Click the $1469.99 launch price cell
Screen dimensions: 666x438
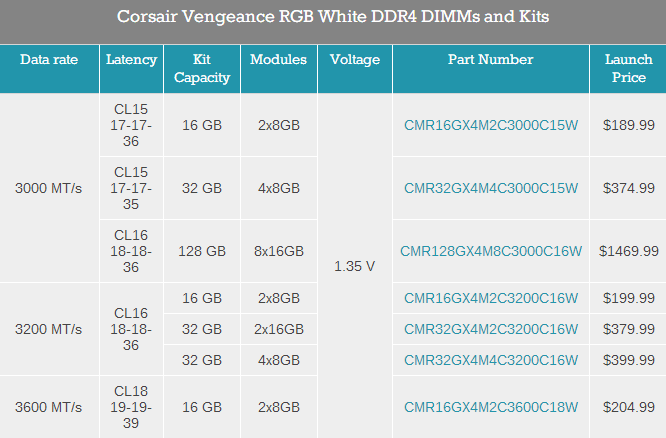click(628, 251)
